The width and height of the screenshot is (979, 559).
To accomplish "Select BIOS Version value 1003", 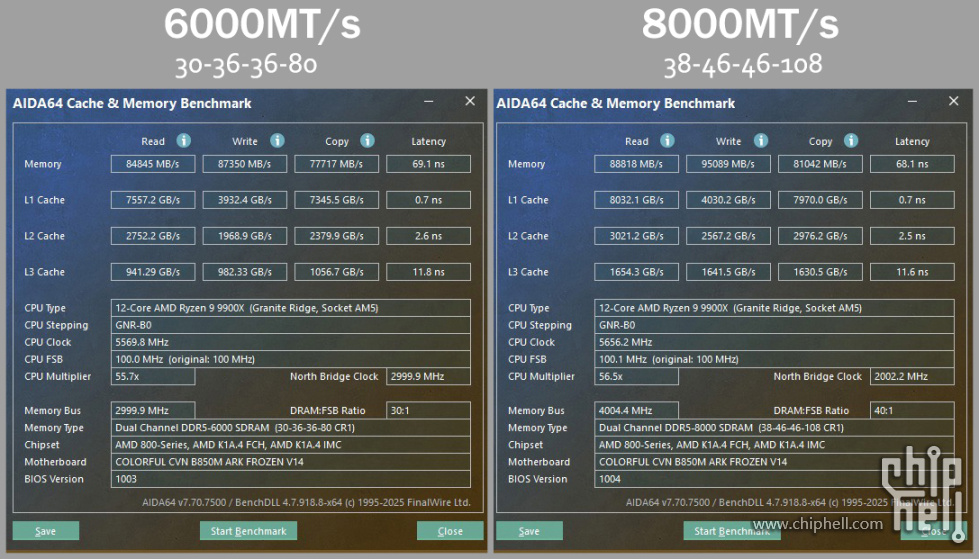I will (x=290, y=479).
